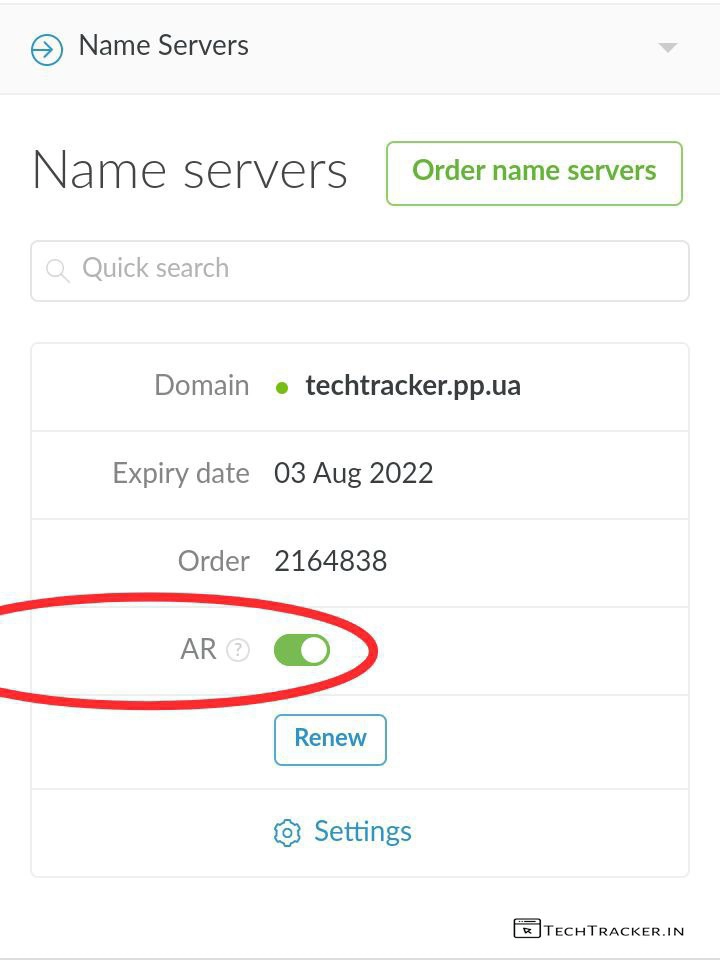Click the Order name servers button
Image resolution: width=720 pixels, height=960 pixels.
534,173
